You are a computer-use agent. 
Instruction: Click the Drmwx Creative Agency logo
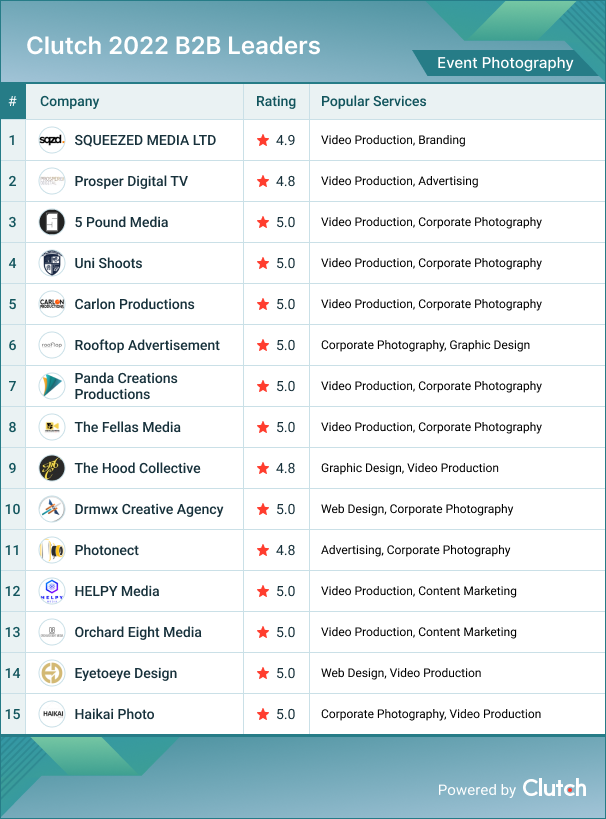(x=52, y=509)
